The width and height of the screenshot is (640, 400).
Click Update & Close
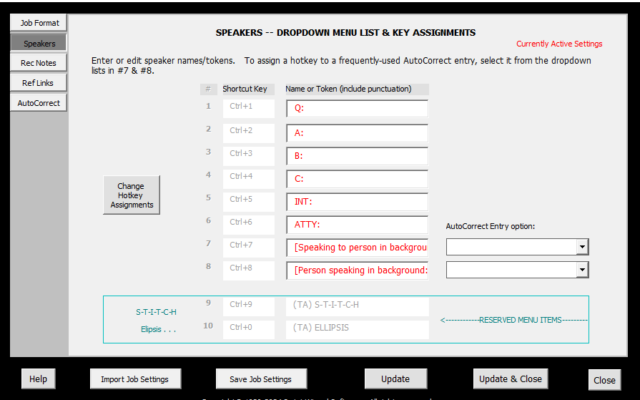tap(510, 379)
